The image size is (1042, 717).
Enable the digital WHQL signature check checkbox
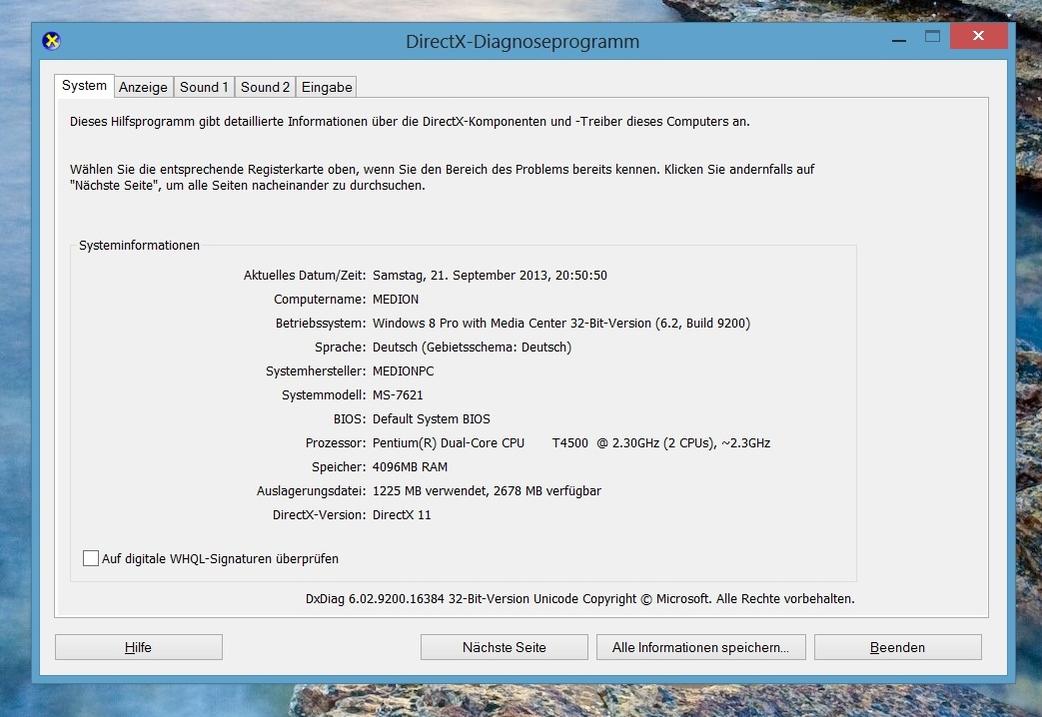(91, 558)
